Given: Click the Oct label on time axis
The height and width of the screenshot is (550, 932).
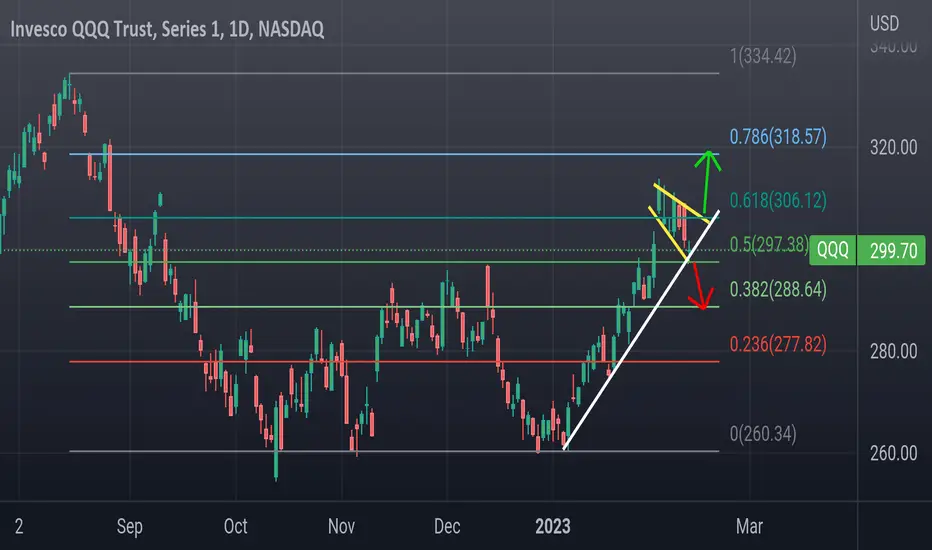Looking at the screenshot, I should click(235, 526).
